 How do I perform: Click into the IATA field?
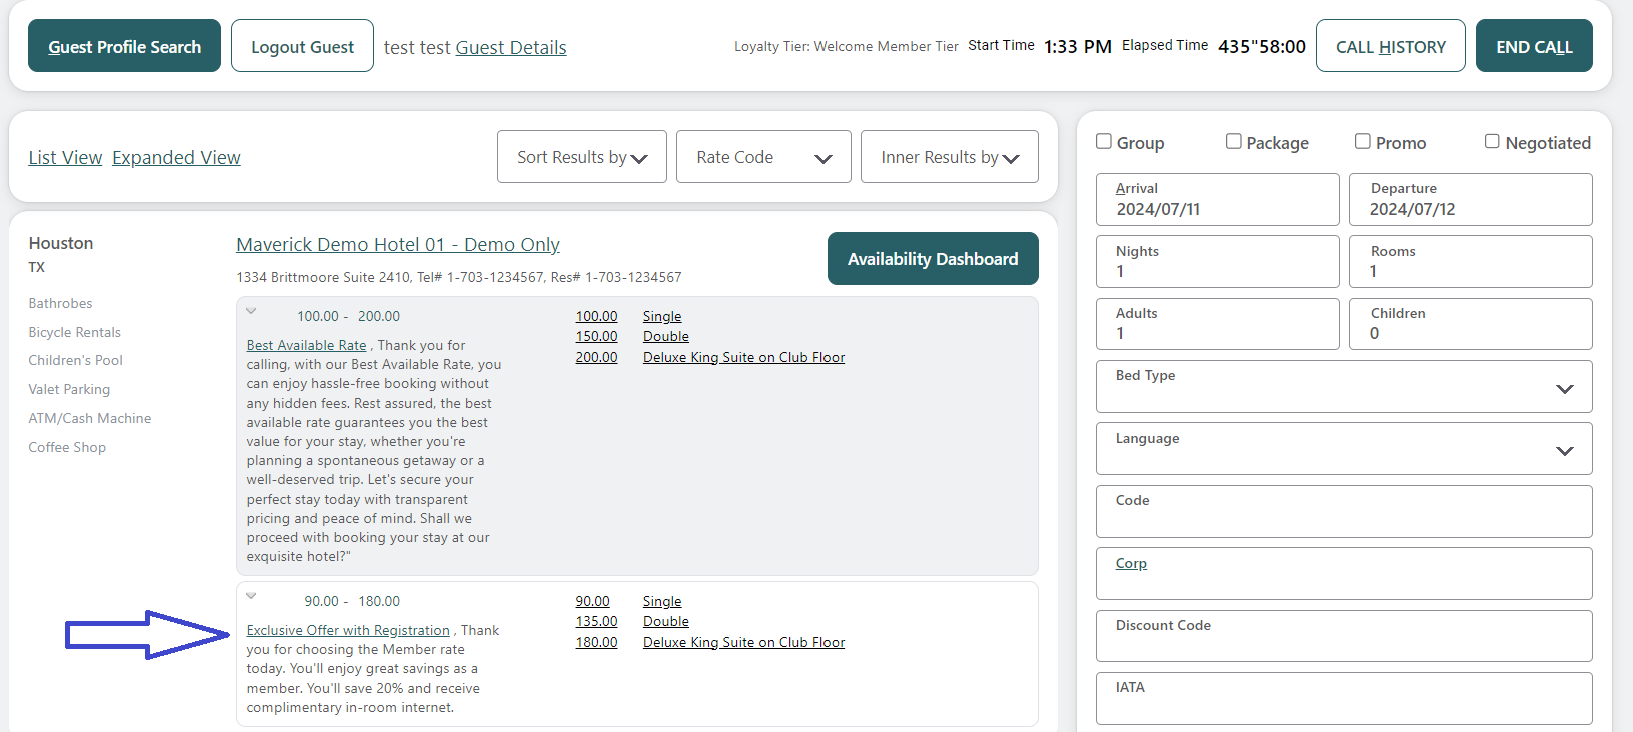click(x=1344, y=698)
